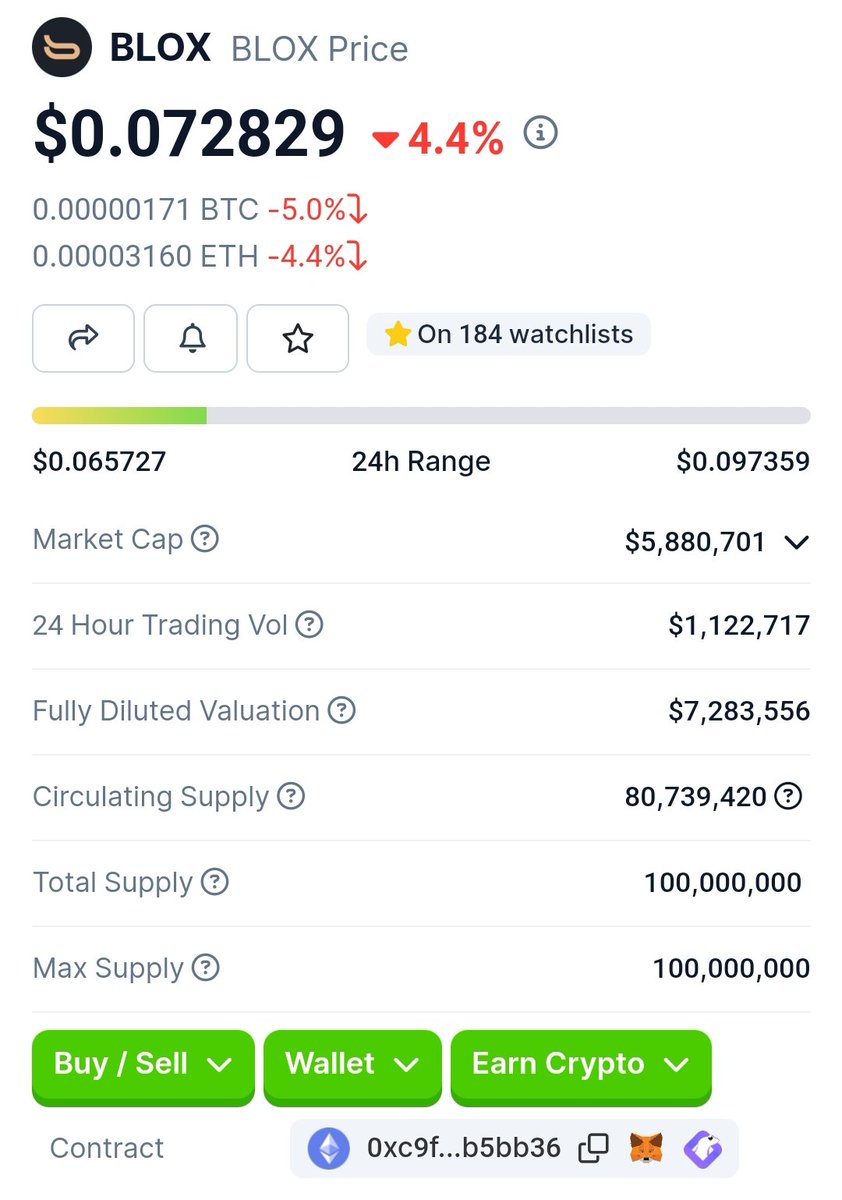Image resolution: width=842 pixels, height=1200 pixels.
Task: Click the BLOX coin logo
Action: point(62,48)
